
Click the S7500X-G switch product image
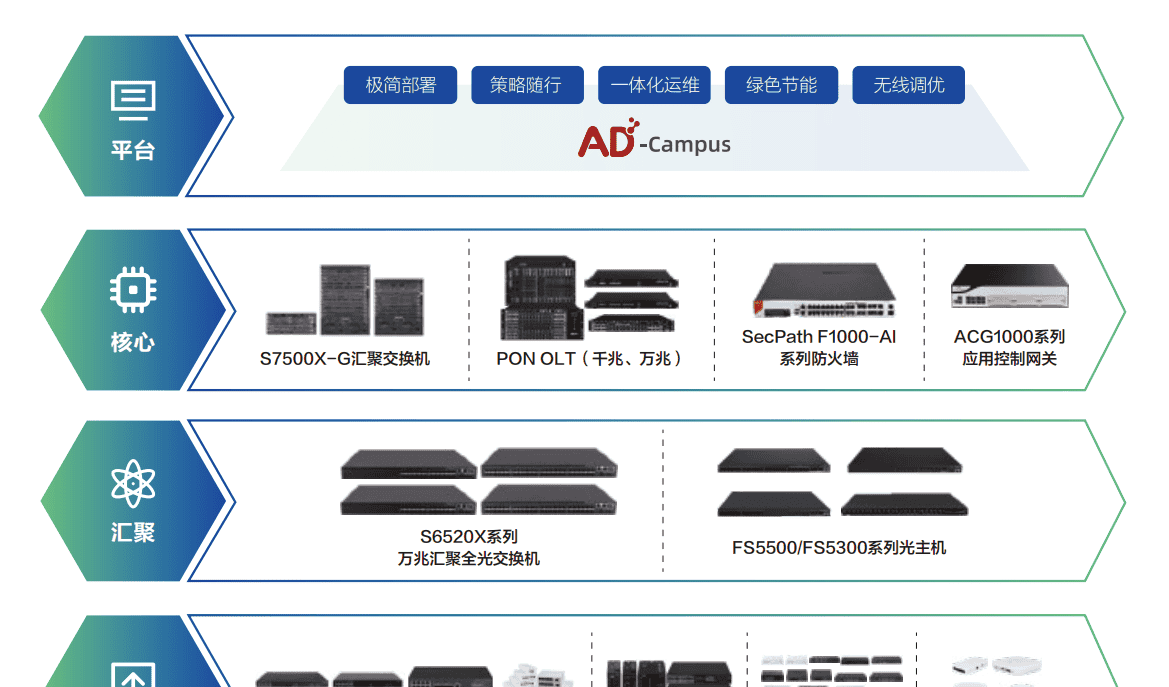tap(344, 300)
